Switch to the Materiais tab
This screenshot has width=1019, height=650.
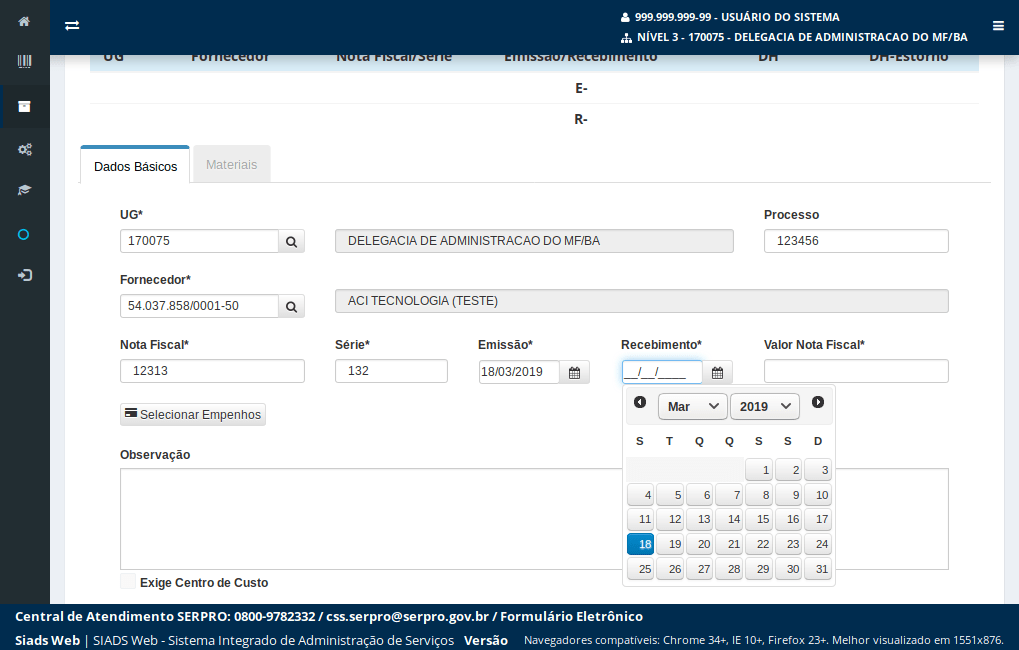pos(231,164)
